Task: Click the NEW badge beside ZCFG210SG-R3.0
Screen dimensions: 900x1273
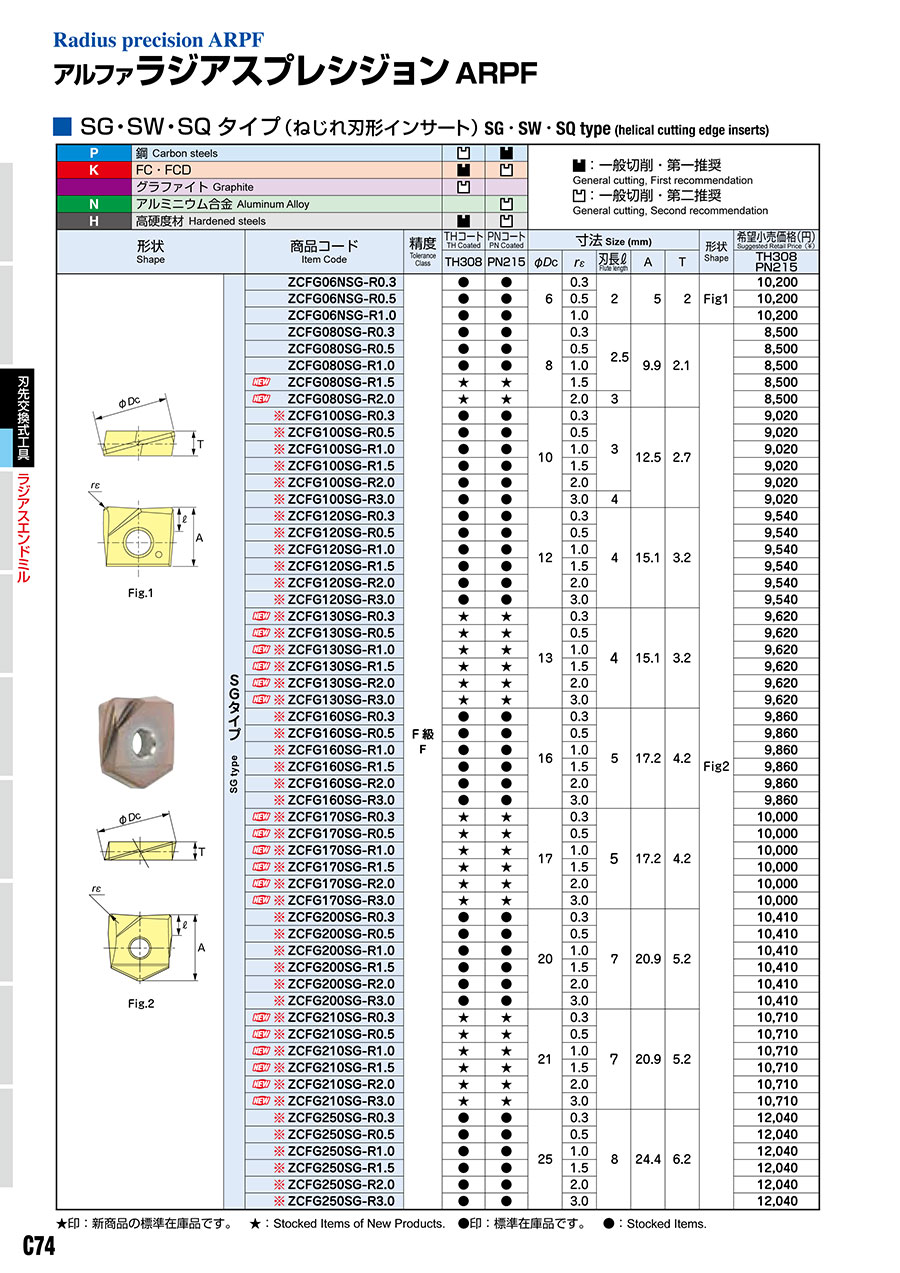Action: pos(261,1101)
